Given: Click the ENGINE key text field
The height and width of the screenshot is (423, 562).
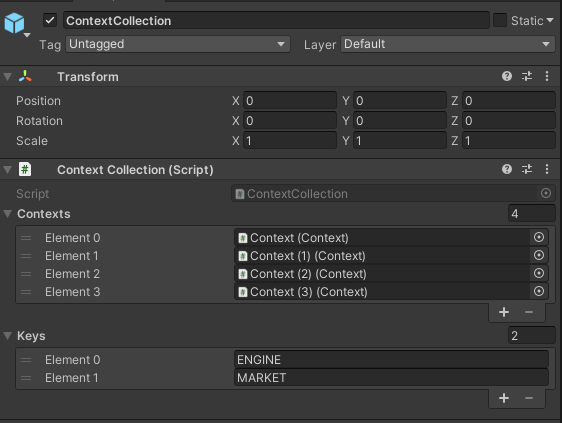Looking at the screenshot, I should [x=391, y=360].
